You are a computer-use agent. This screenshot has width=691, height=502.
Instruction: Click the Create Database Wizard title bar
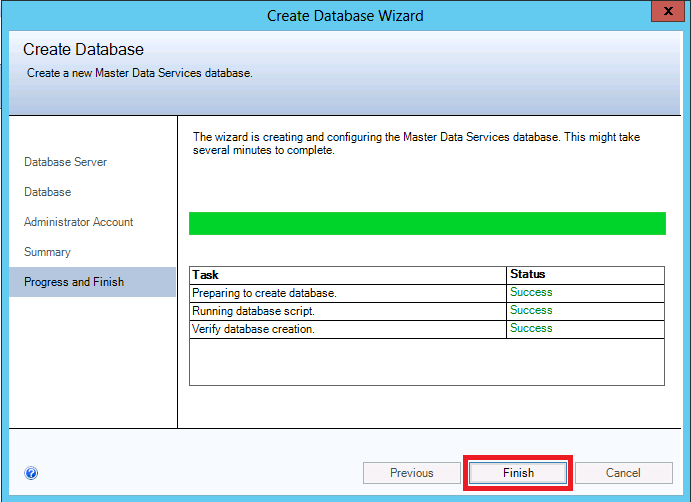345,15
